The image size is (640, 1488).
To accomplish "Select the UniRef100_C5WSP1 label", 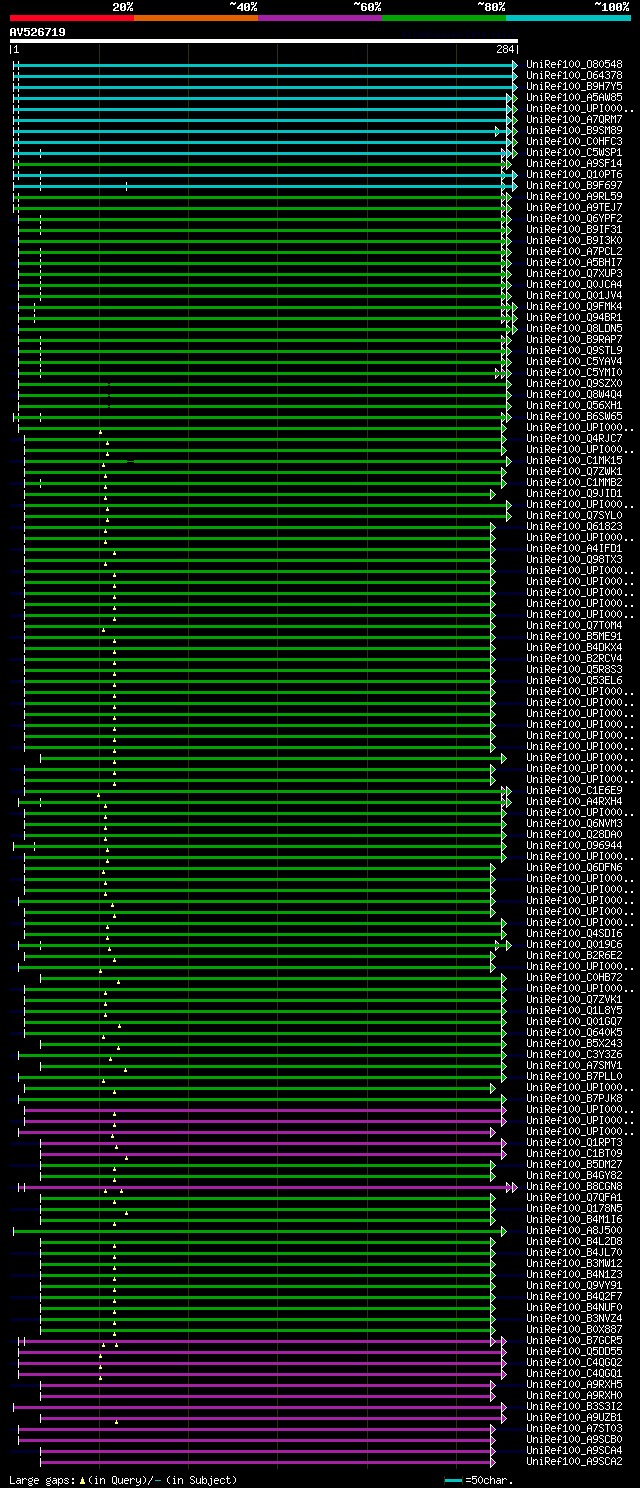I will (x=574, y=153).
